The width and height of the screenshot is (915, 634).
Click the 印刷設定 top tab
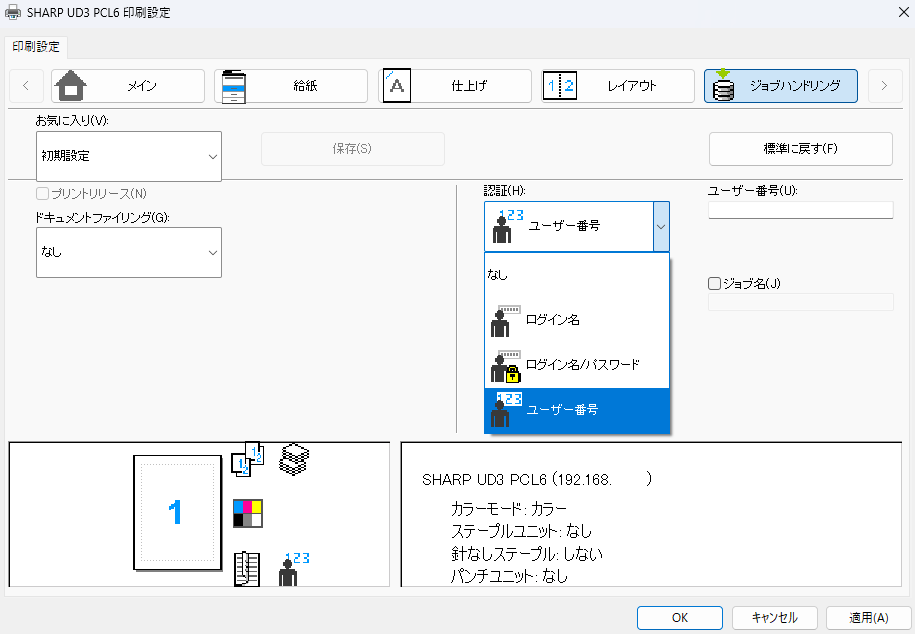(36, 47)
